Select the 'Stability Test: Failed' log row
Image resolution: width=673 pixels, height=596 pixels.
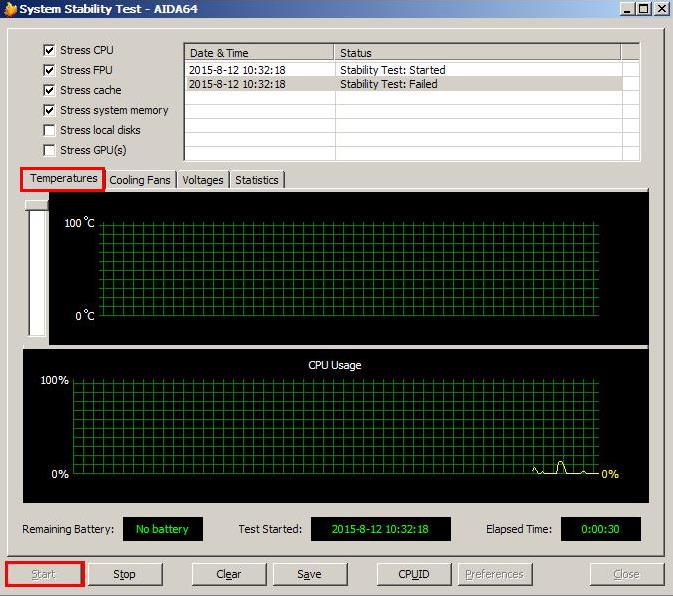[403, 84]
